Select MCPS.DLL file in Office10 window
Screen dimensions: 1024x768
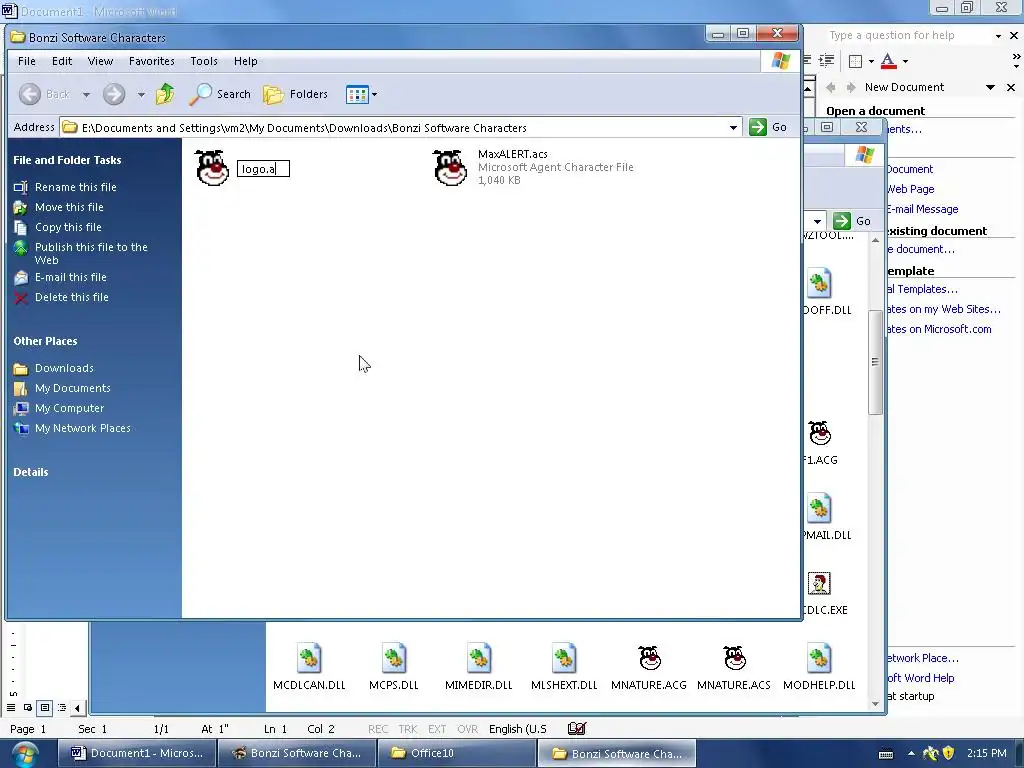pos(394,667)
